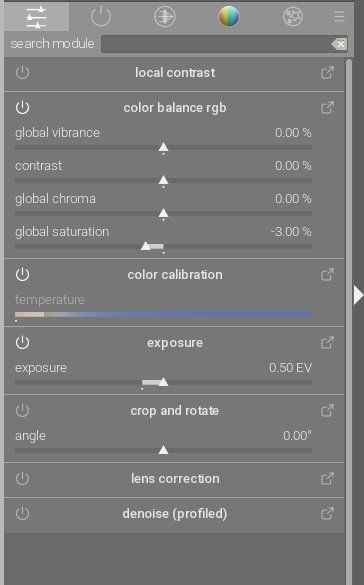Open the module presets hamburger menu

pyautogui.click(x=339, y=17)
